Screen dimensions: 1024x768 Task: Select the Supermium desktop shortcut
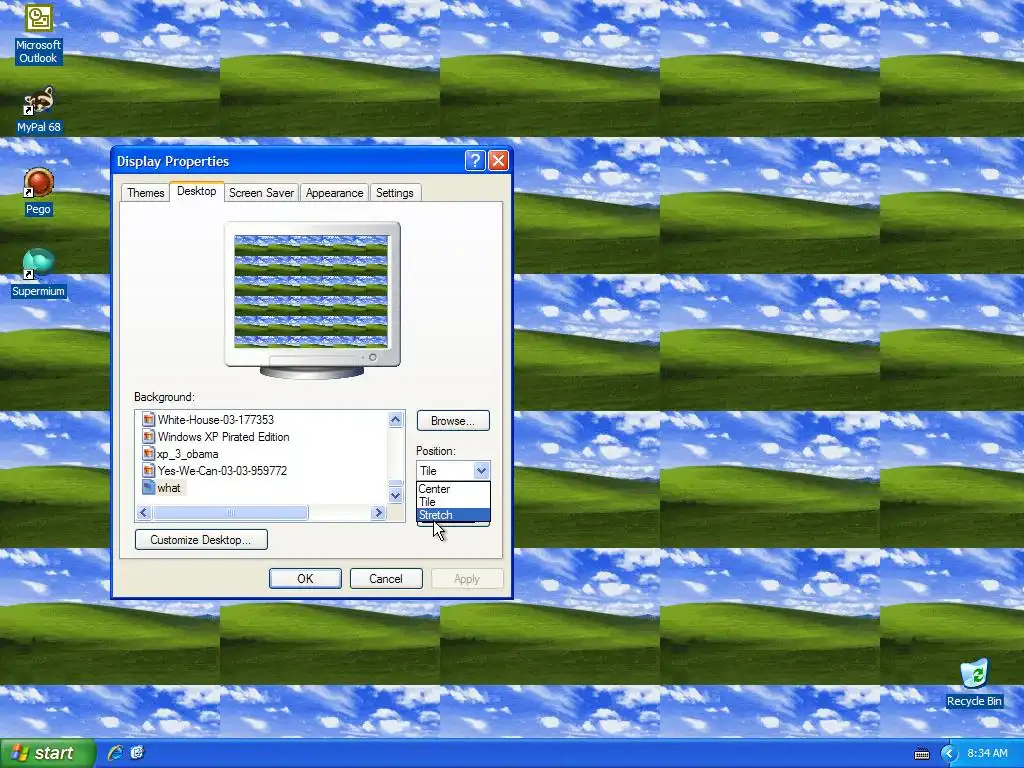[39, 274]
